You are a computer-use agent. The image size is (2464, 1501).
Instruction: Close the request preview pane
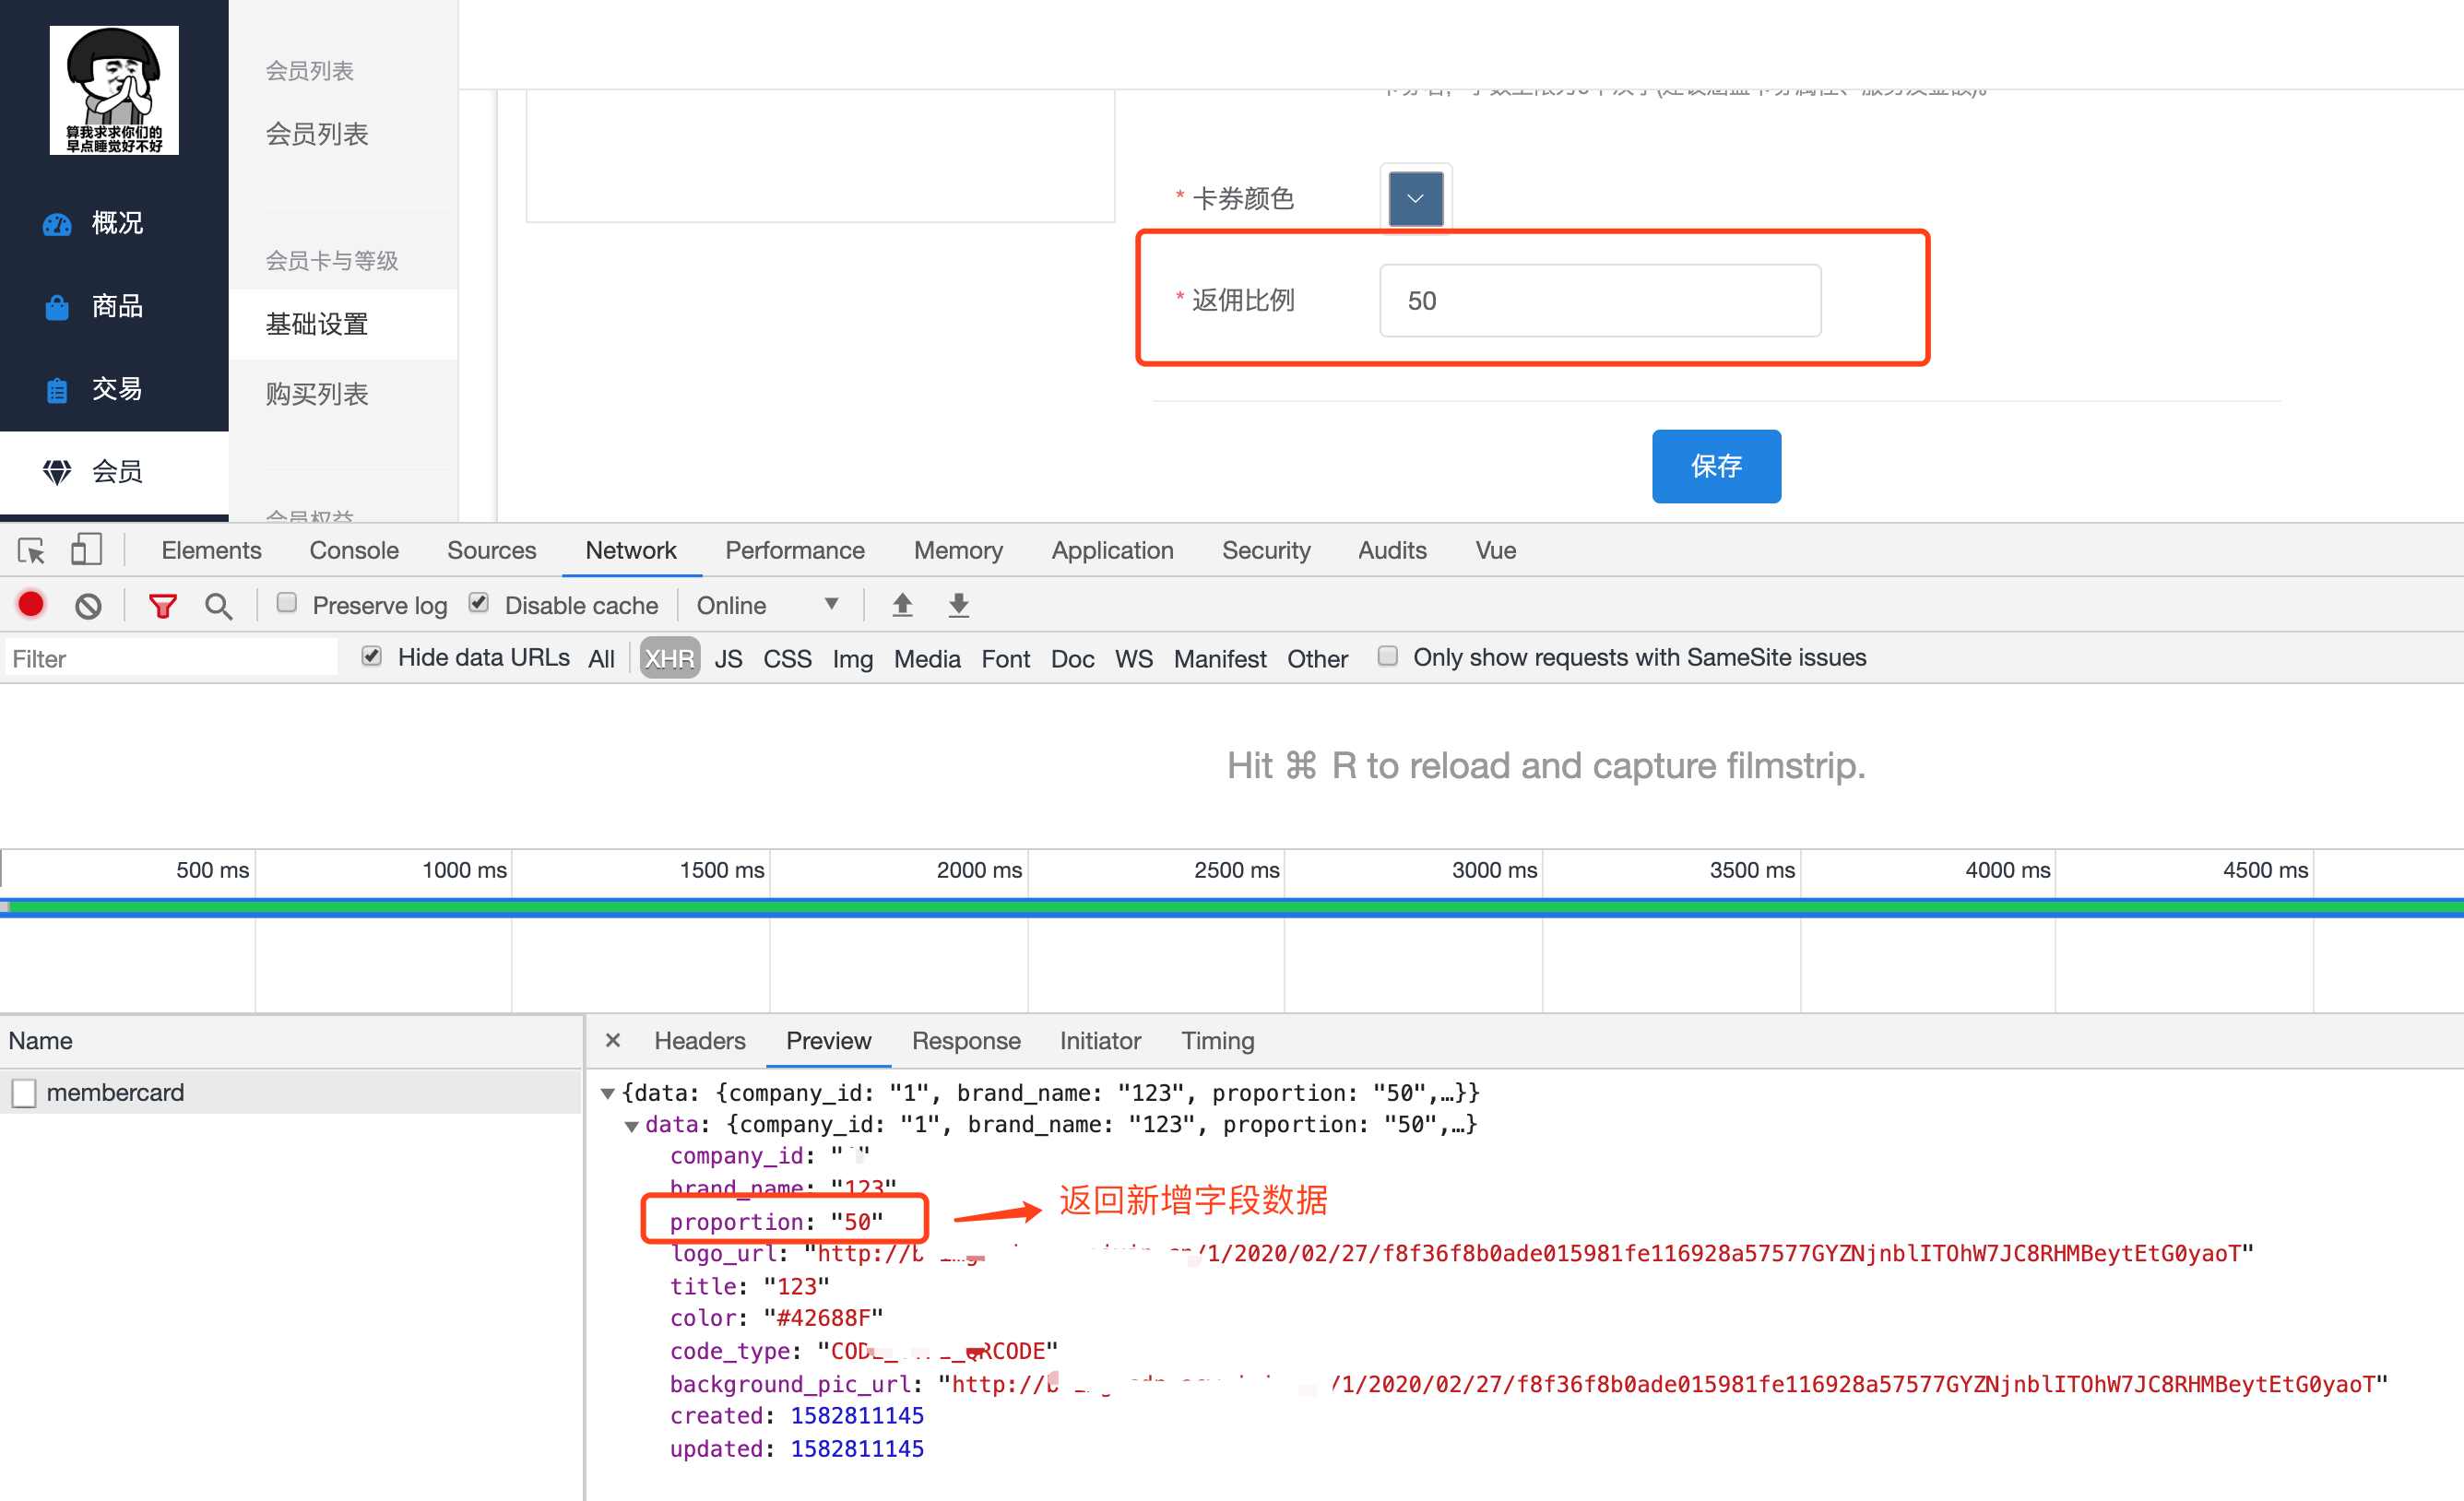(613, 1040)
